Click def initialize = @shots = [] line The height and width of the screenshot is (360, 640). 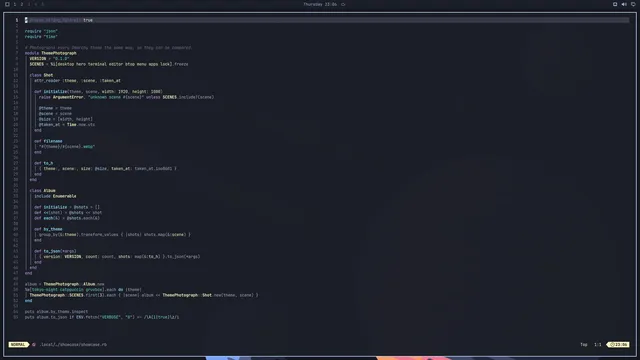pyautogui.click(x=67, y=207)
